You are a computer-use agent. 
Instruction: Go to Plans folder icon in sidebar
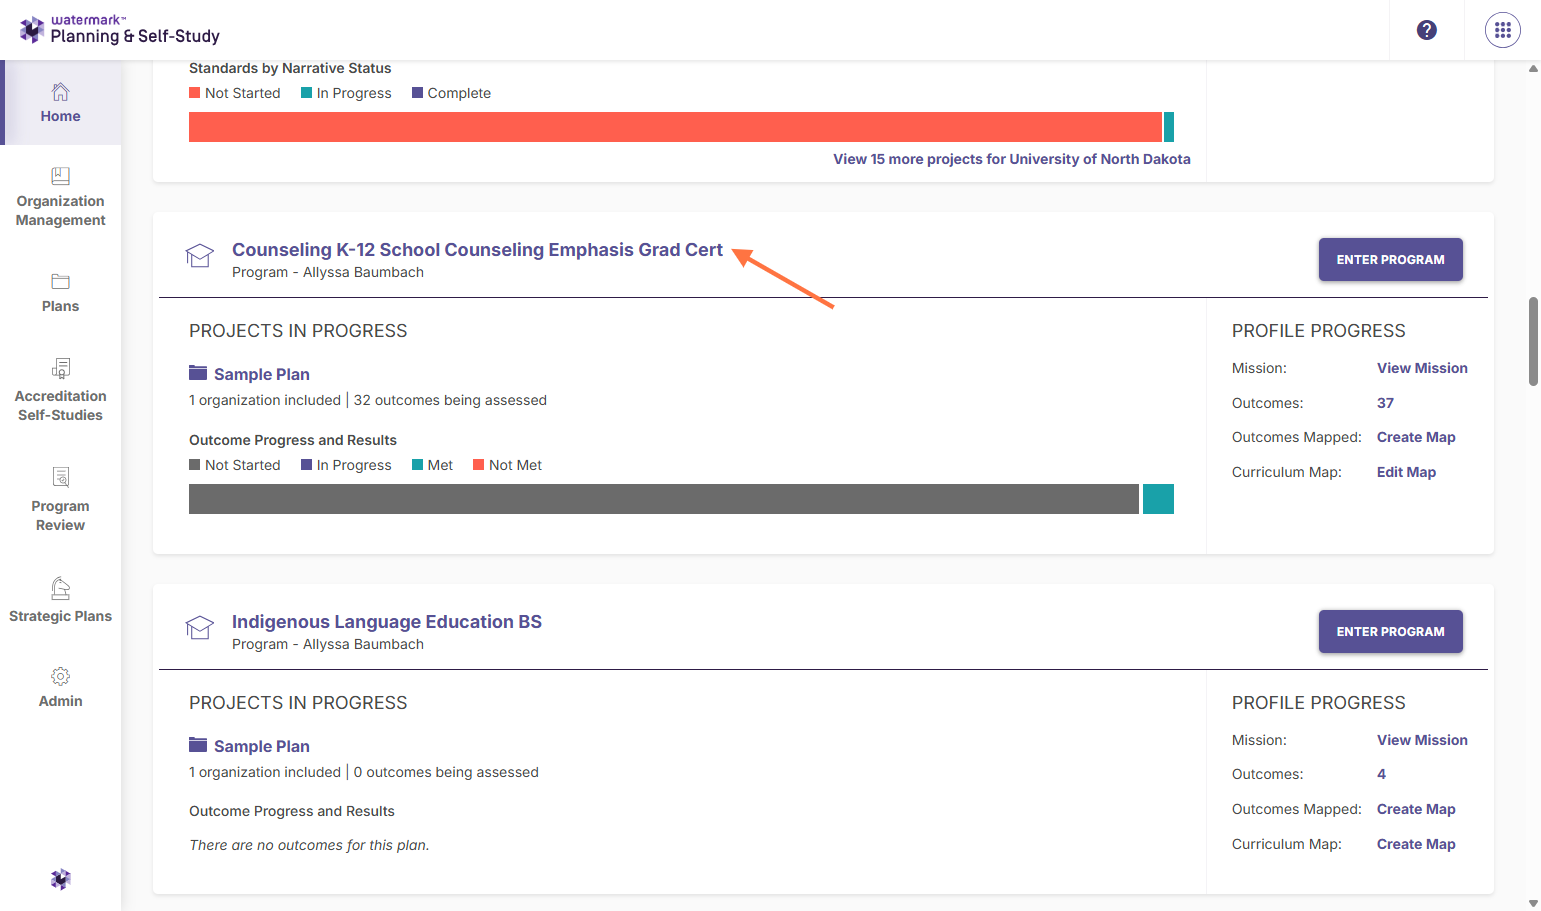click(60, 282)
